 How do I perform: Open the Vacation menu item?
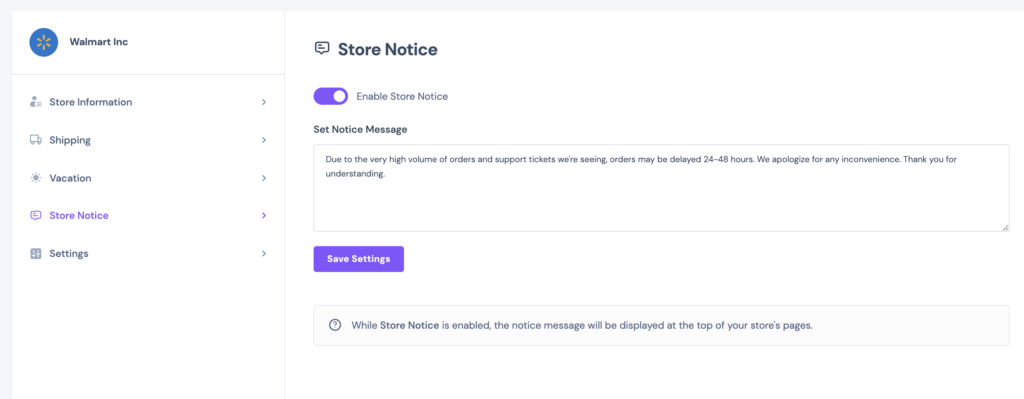point(148,178)
